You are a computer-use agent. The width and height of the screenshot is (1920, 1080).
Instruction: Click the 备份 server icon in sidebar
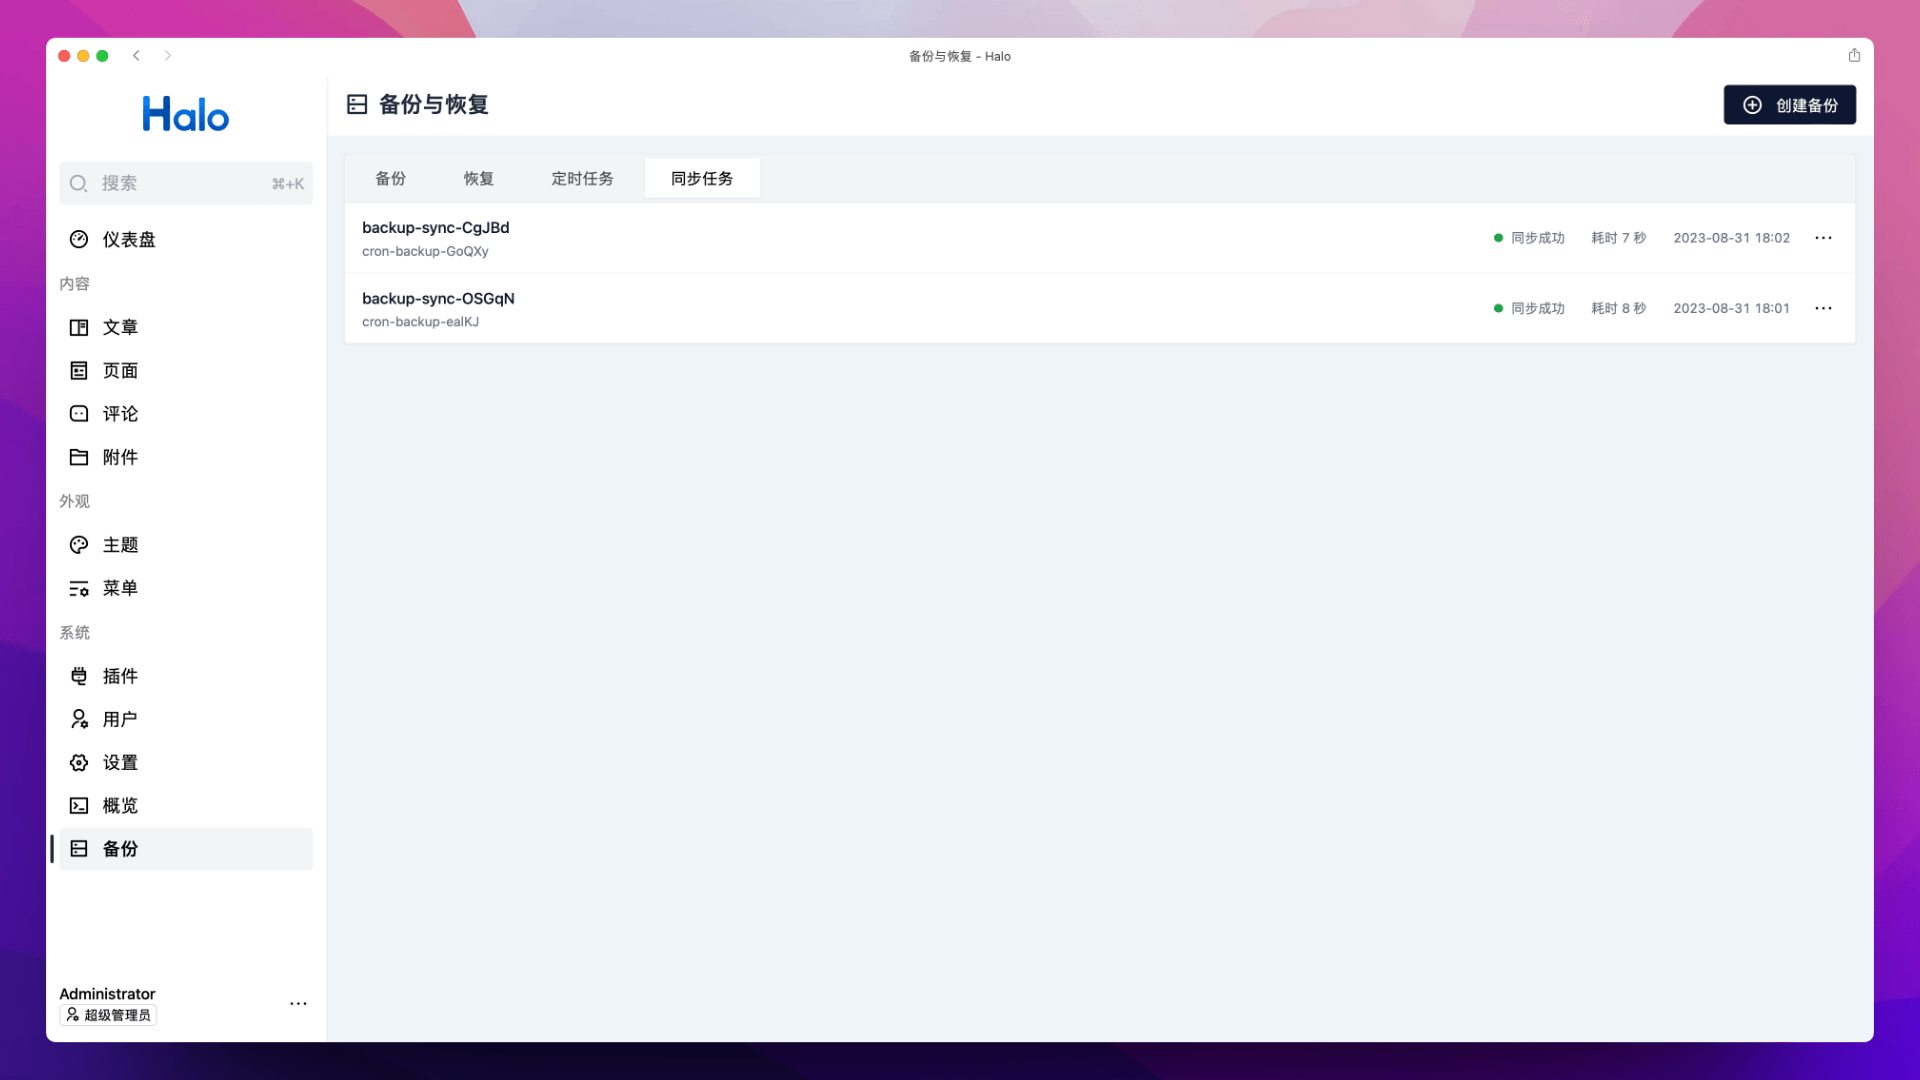coord(79,848)
